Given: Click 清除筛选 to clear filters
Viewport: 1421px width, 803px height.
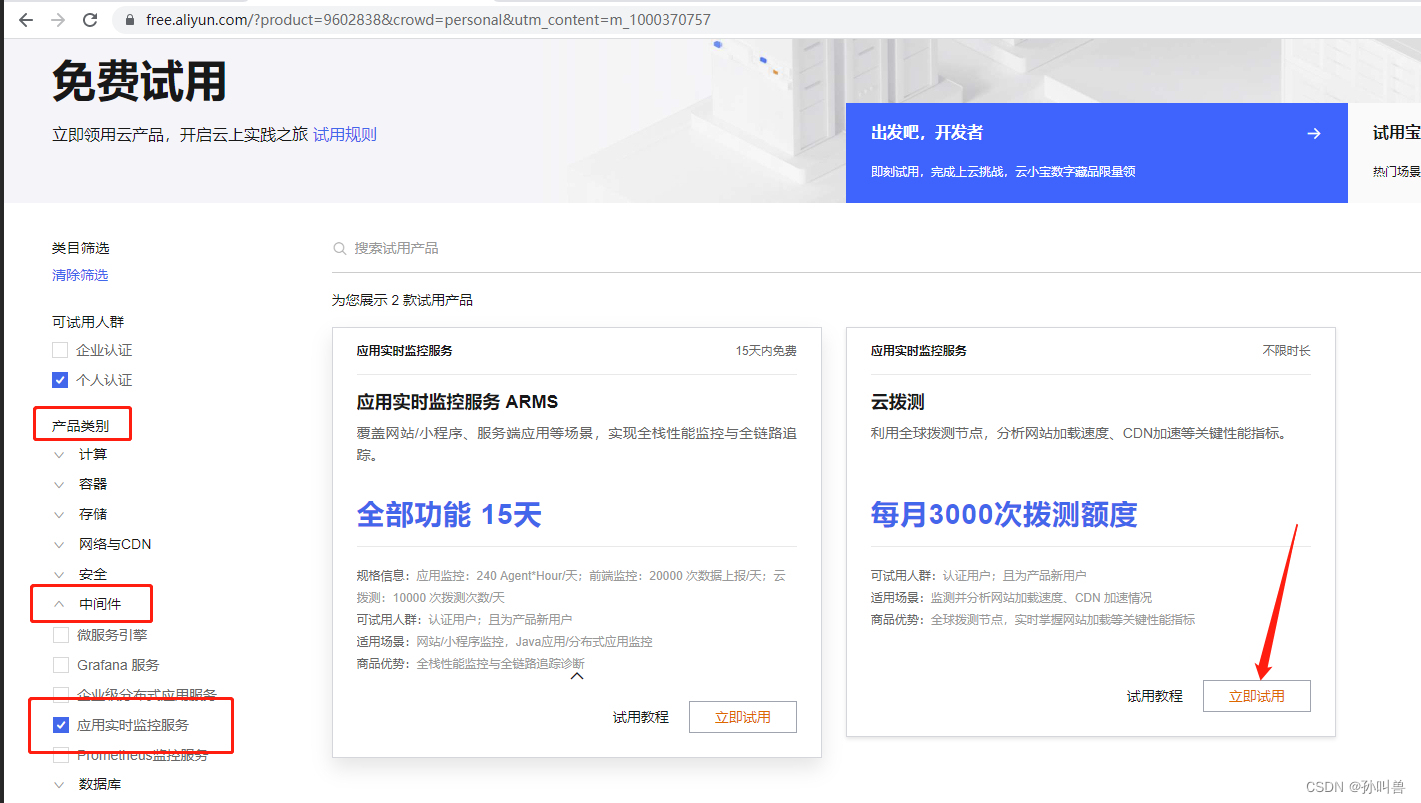Looking at the screenshot, I should tap(80, 275).
